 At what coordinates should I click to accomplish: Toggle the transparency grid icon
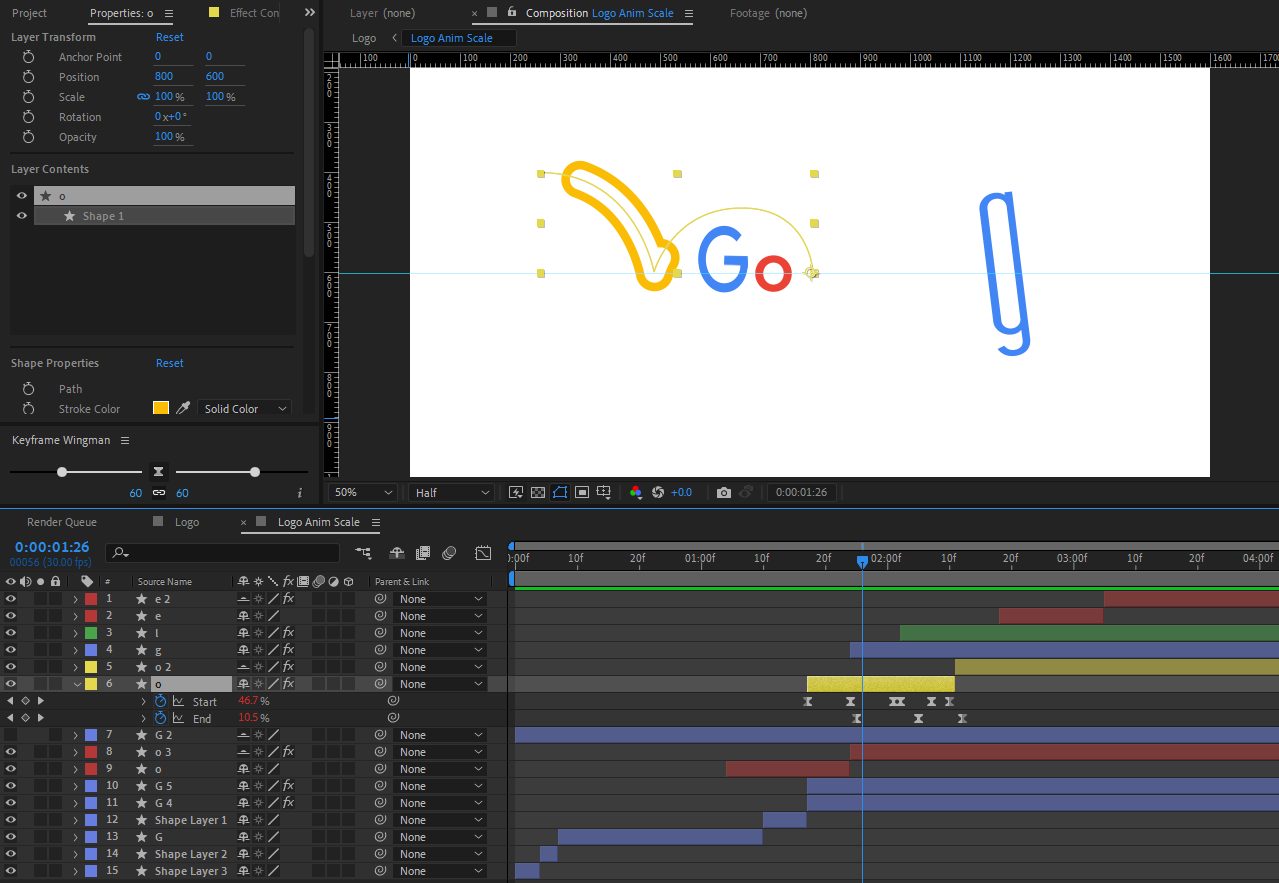click(x=538, y=492)
